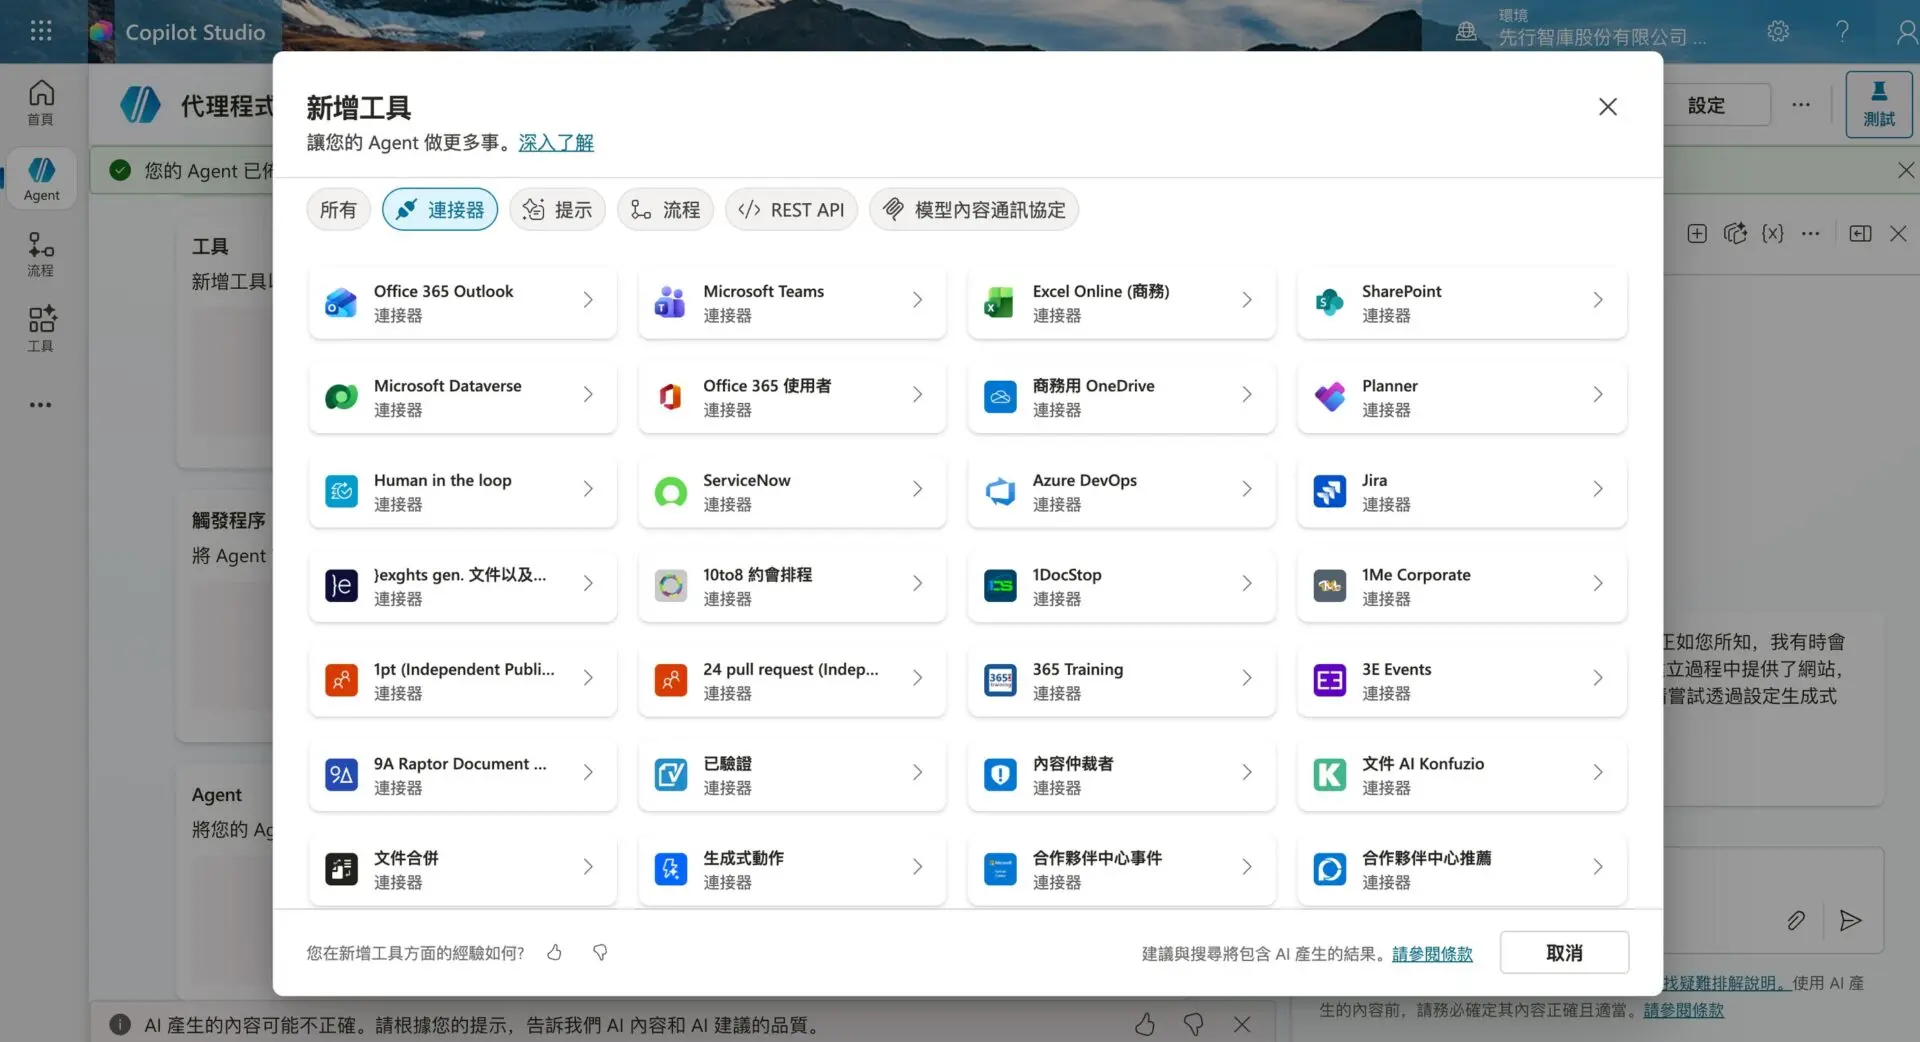Click the Azure DevOps icon
Image resolution: width=1920 pixels, height=1042 pixels.
pos(1000,490)
